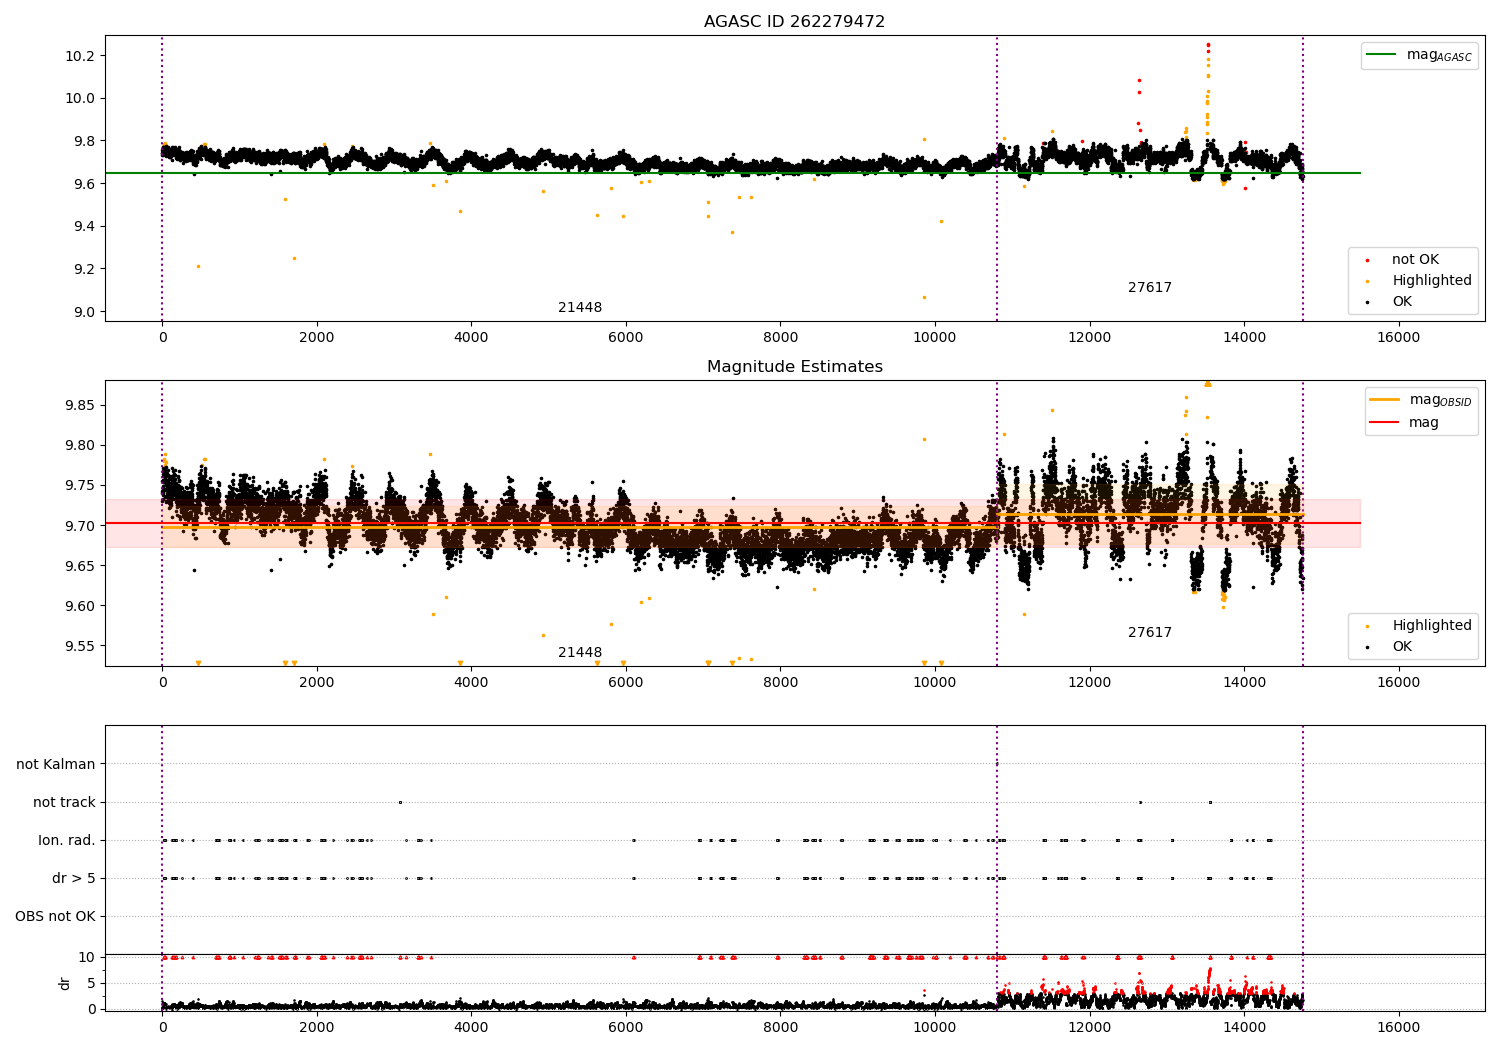Click the 8000 x-axis tick of top plot

(x=780, y=338)
